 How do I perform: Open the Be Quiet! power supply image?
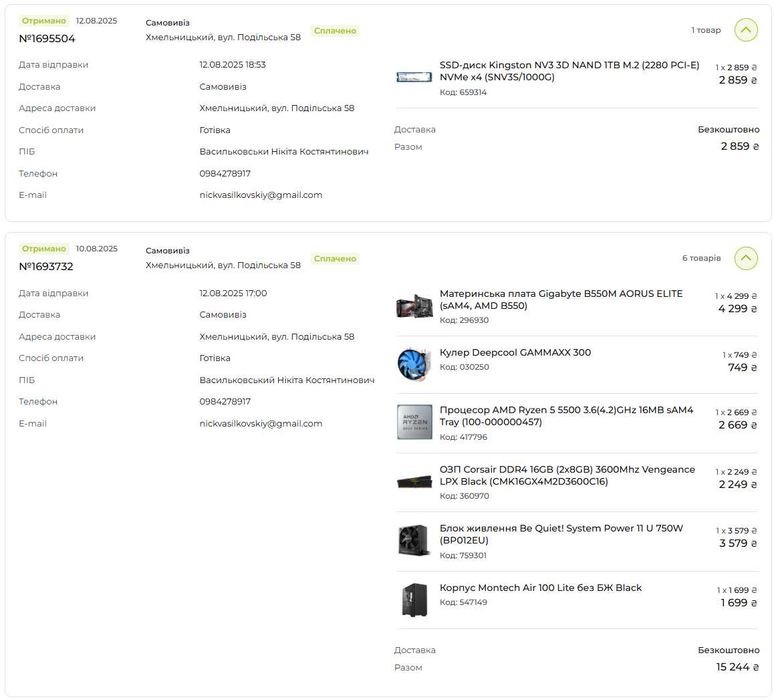tap(414, 540)
